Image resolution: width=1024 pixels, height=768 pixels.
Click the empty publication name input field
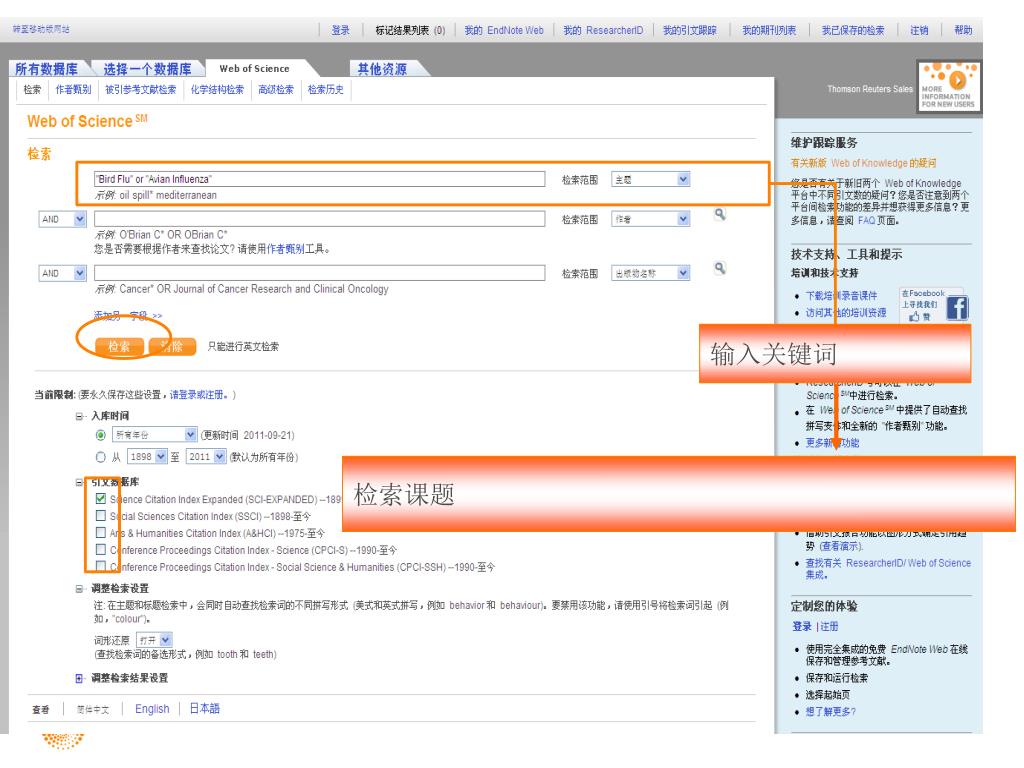pos(319,273)
